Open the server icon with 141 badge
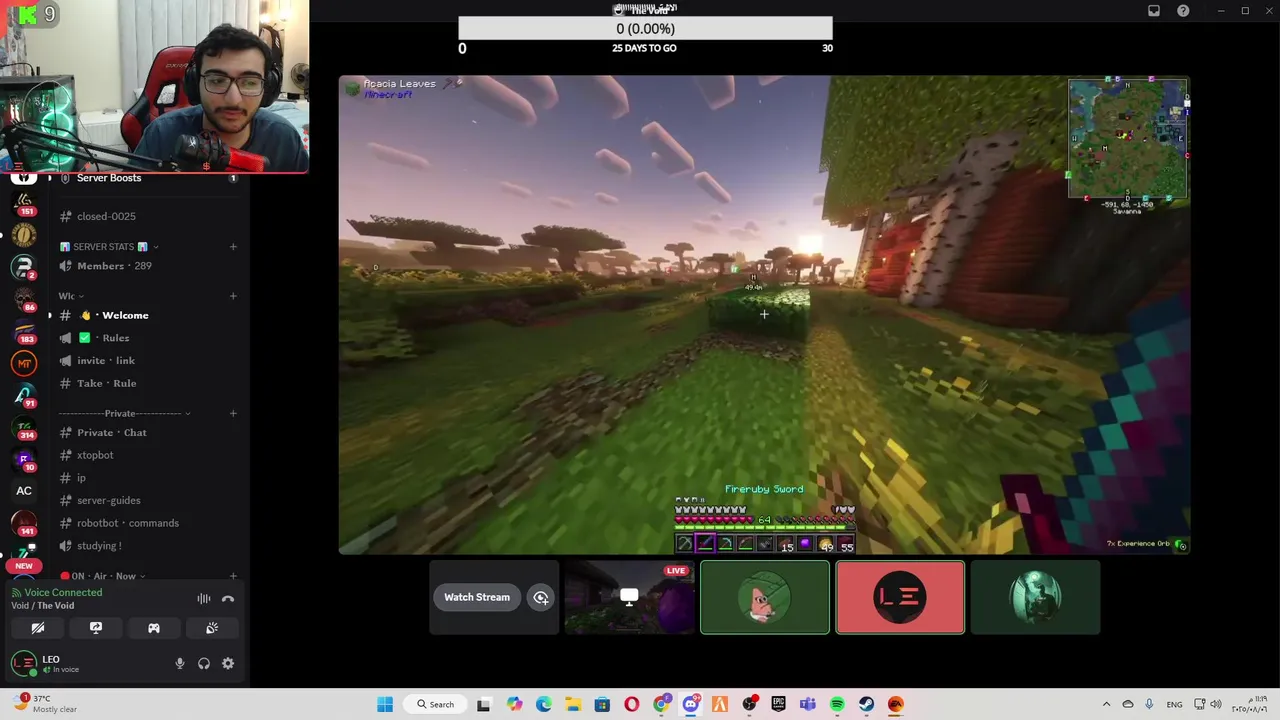The height and width of the screenshot is (720, 1280). pyautogui.click(x=24, y=523)
